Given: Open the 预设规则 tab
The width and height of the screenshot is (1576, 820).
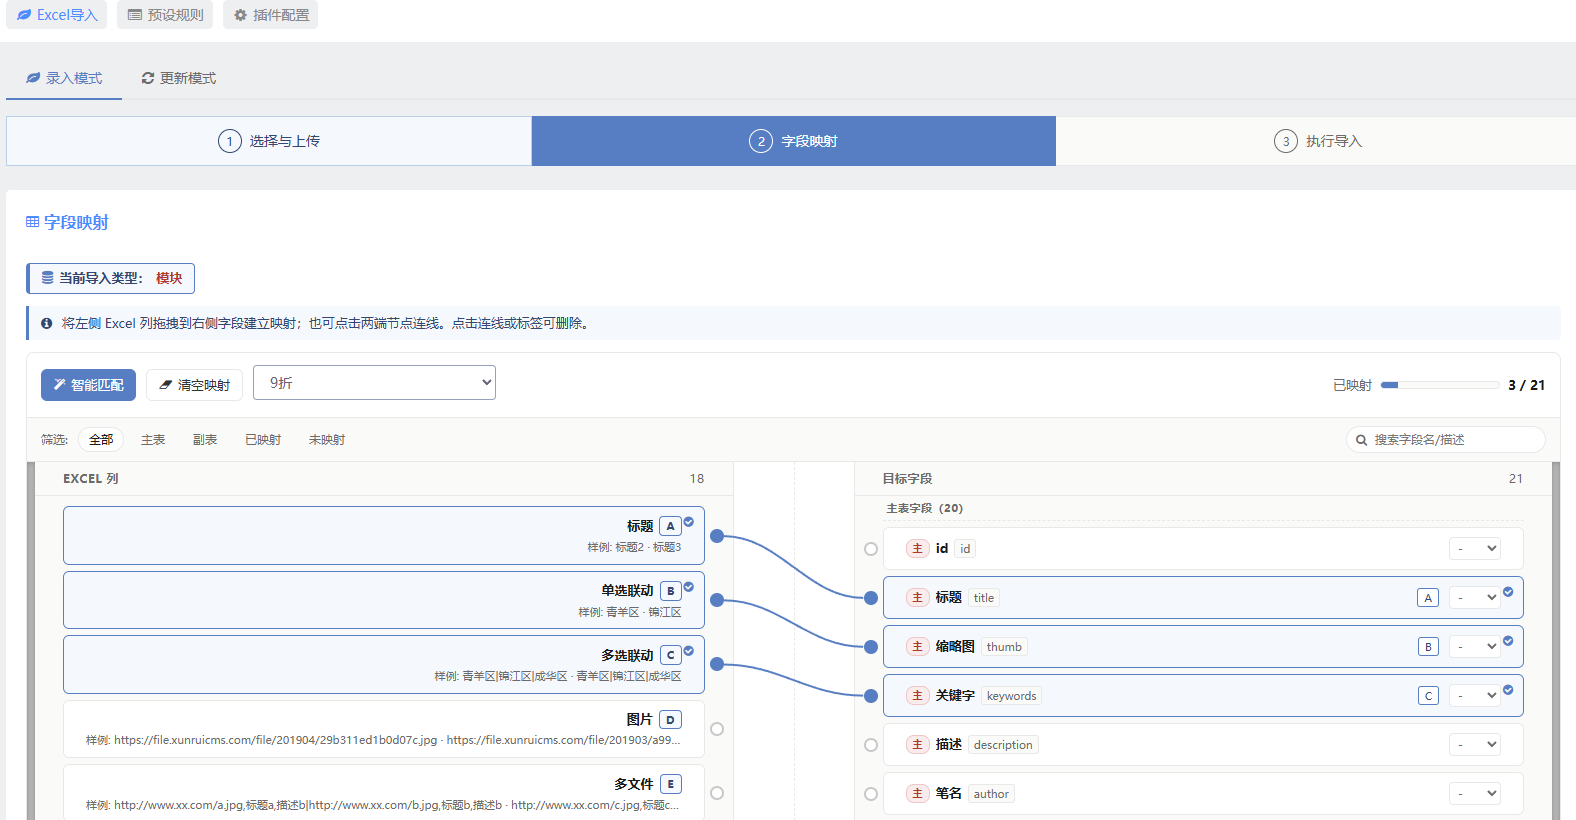Looking at the screenshot, I should [165, 15].
